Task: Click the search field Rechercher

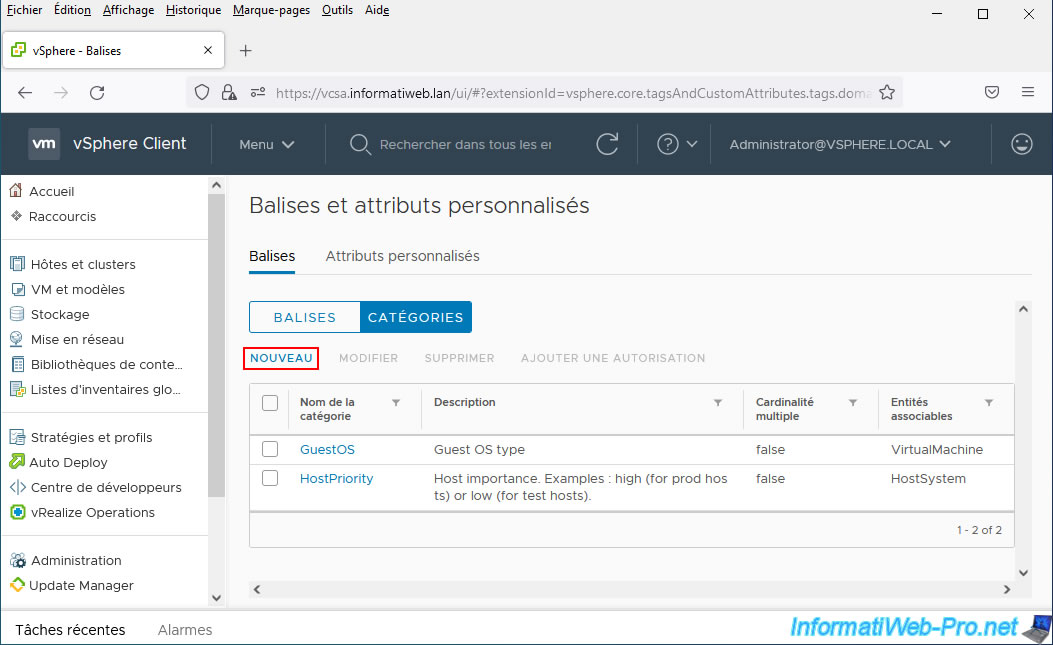Action: click(x=464, y=144)
